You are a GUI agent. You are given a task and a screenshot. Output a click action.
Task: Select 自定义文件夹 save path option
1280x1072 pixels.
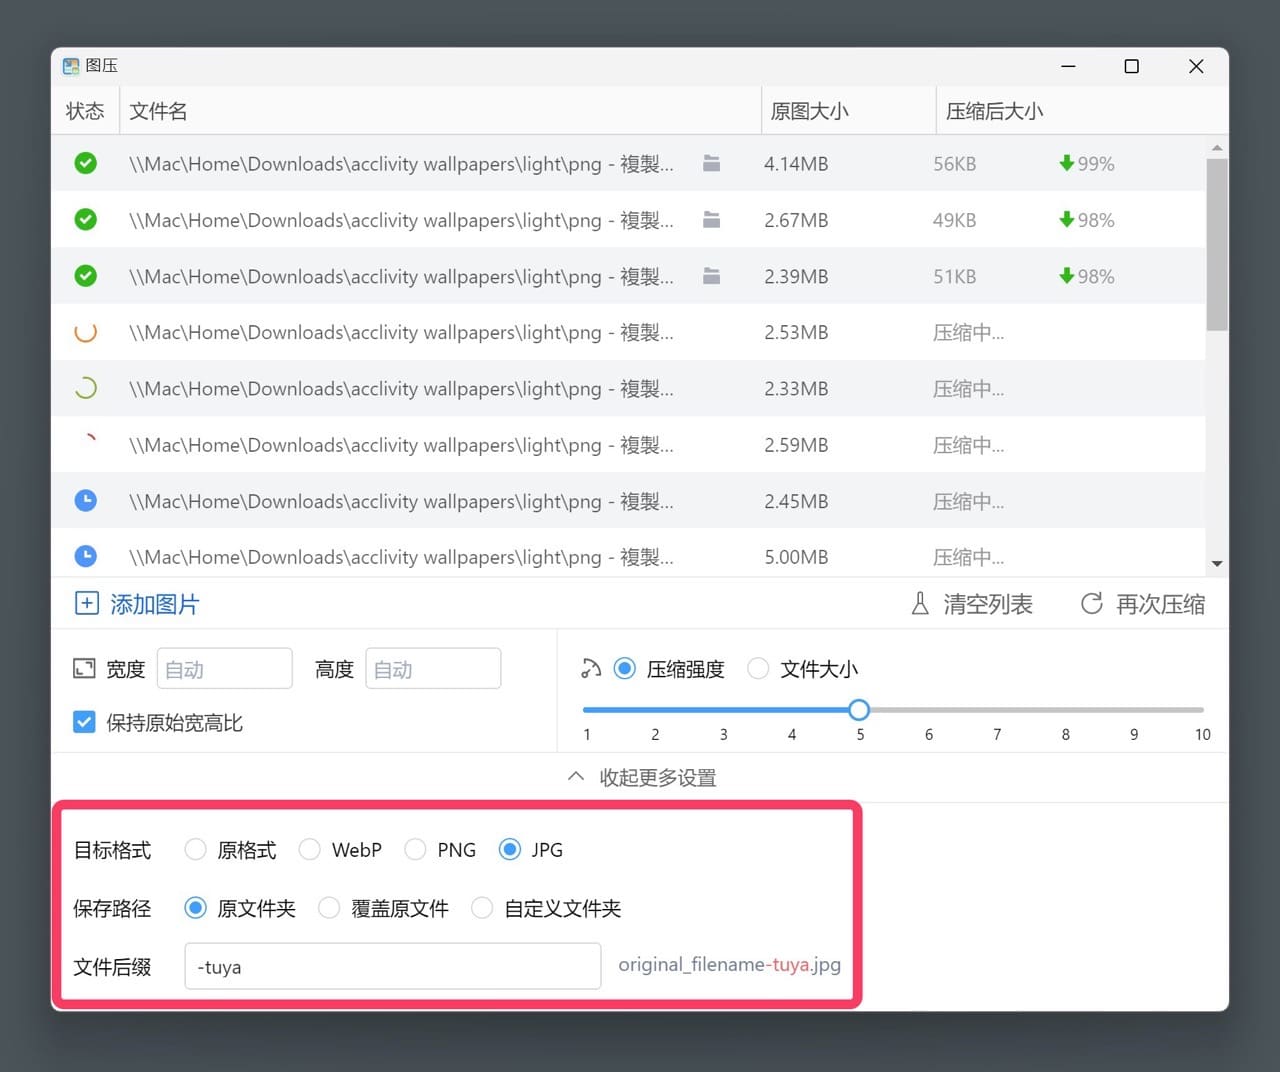(x=482, y=907)
